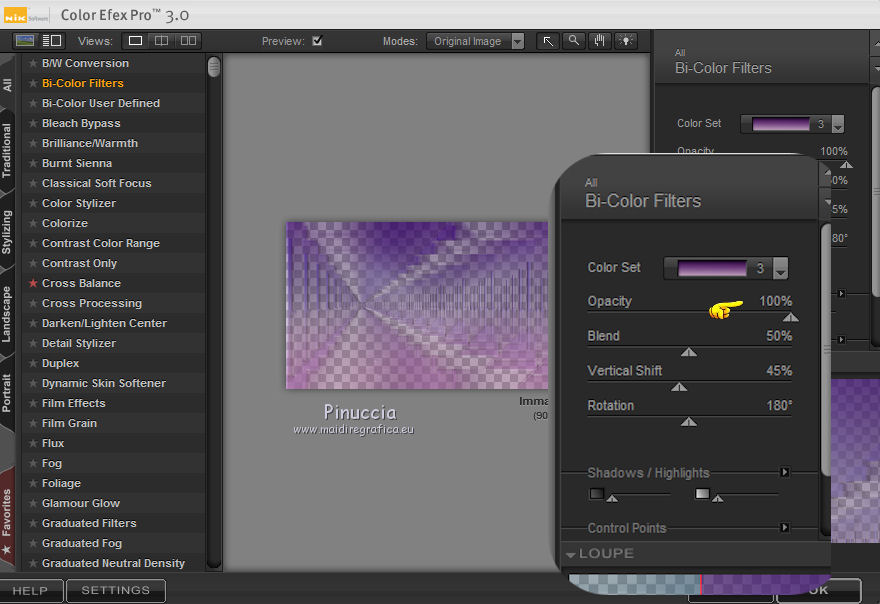Image resolution: width=880 pixels, height=604 pixels.
Task: Adjust the Rotation slider handle
Action: [x=689, y=422]
